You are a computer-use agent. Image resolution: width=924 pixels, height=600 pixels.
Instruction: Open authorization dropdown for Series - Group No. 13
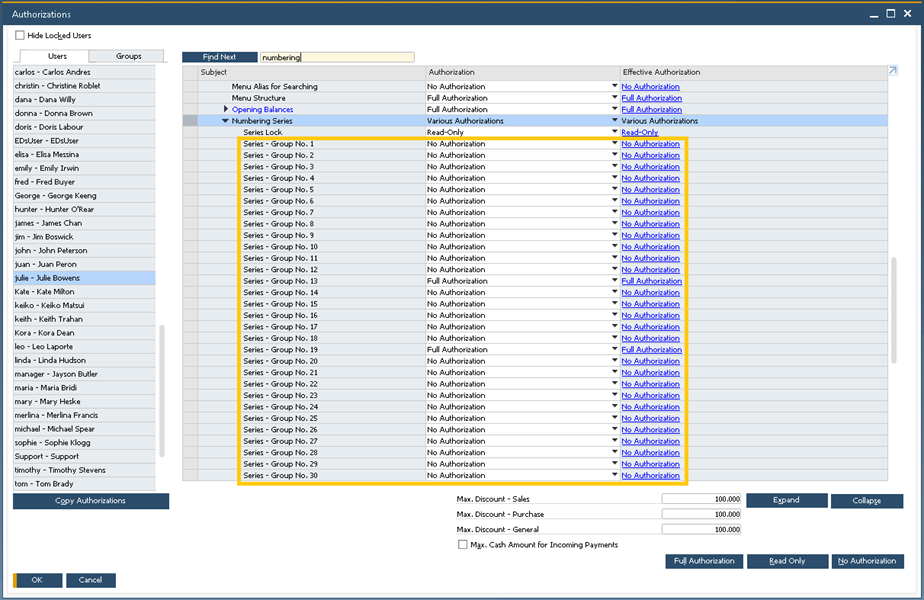(x=614, y=281)
